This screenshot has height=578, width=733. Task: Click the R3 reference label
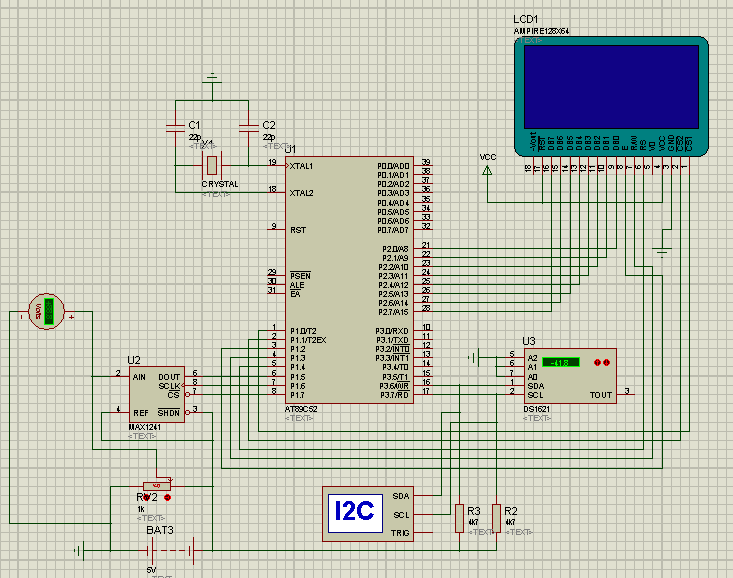click(x=474, y=511)
